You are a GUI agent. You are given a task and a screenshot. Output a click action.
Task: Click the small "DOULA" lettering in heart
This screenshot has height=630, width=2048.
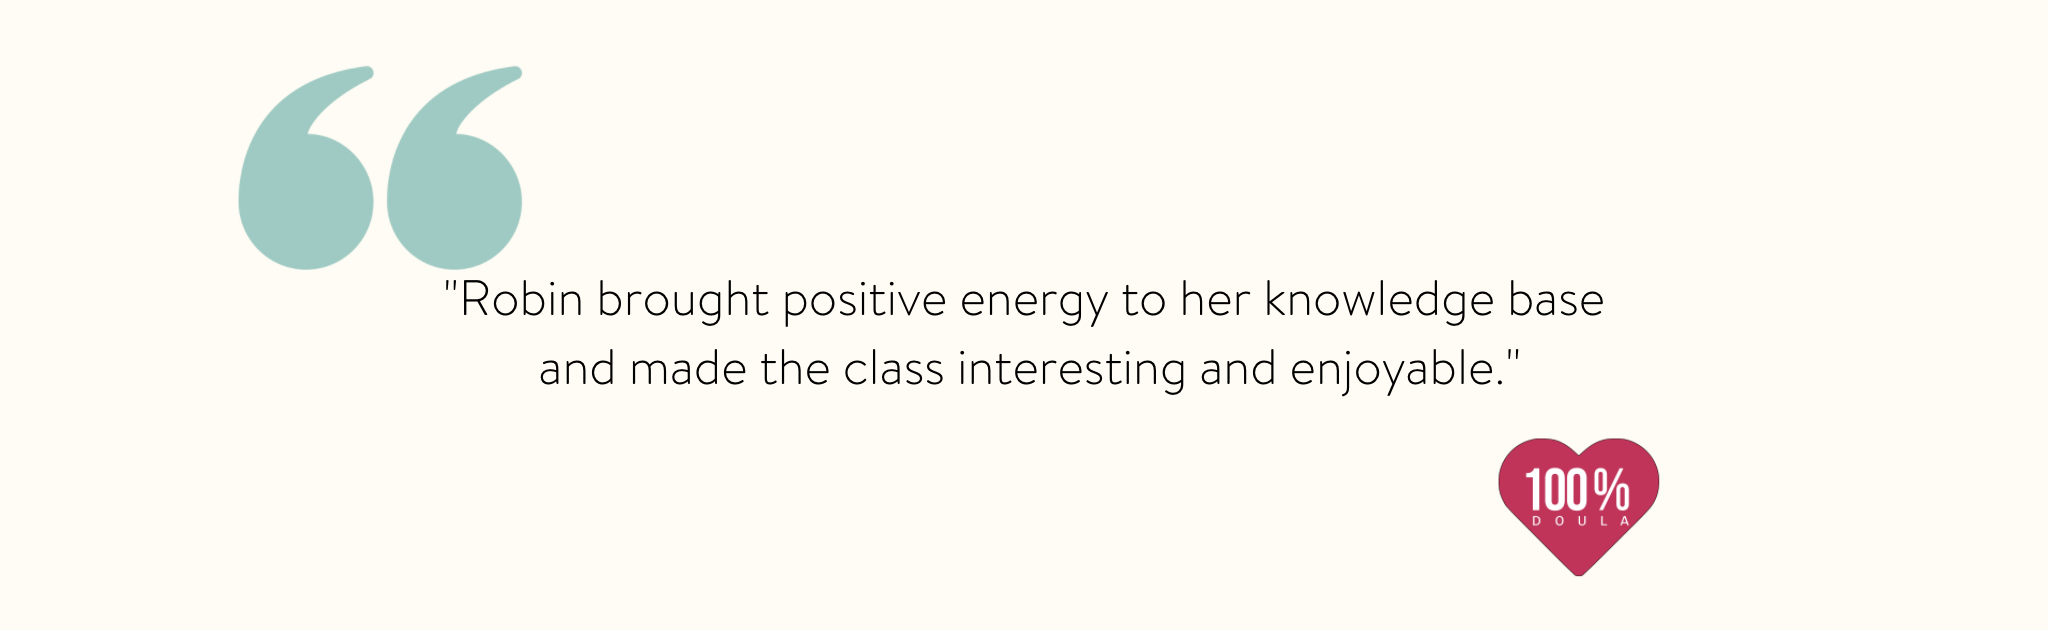[1580, 521]
